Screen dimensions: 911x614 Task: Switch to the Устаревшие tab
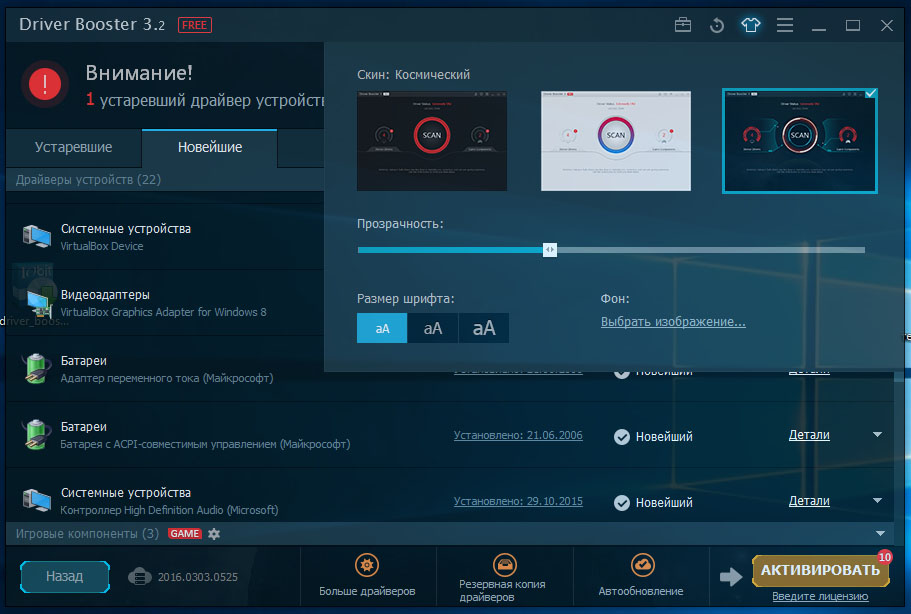coord(73,148)
